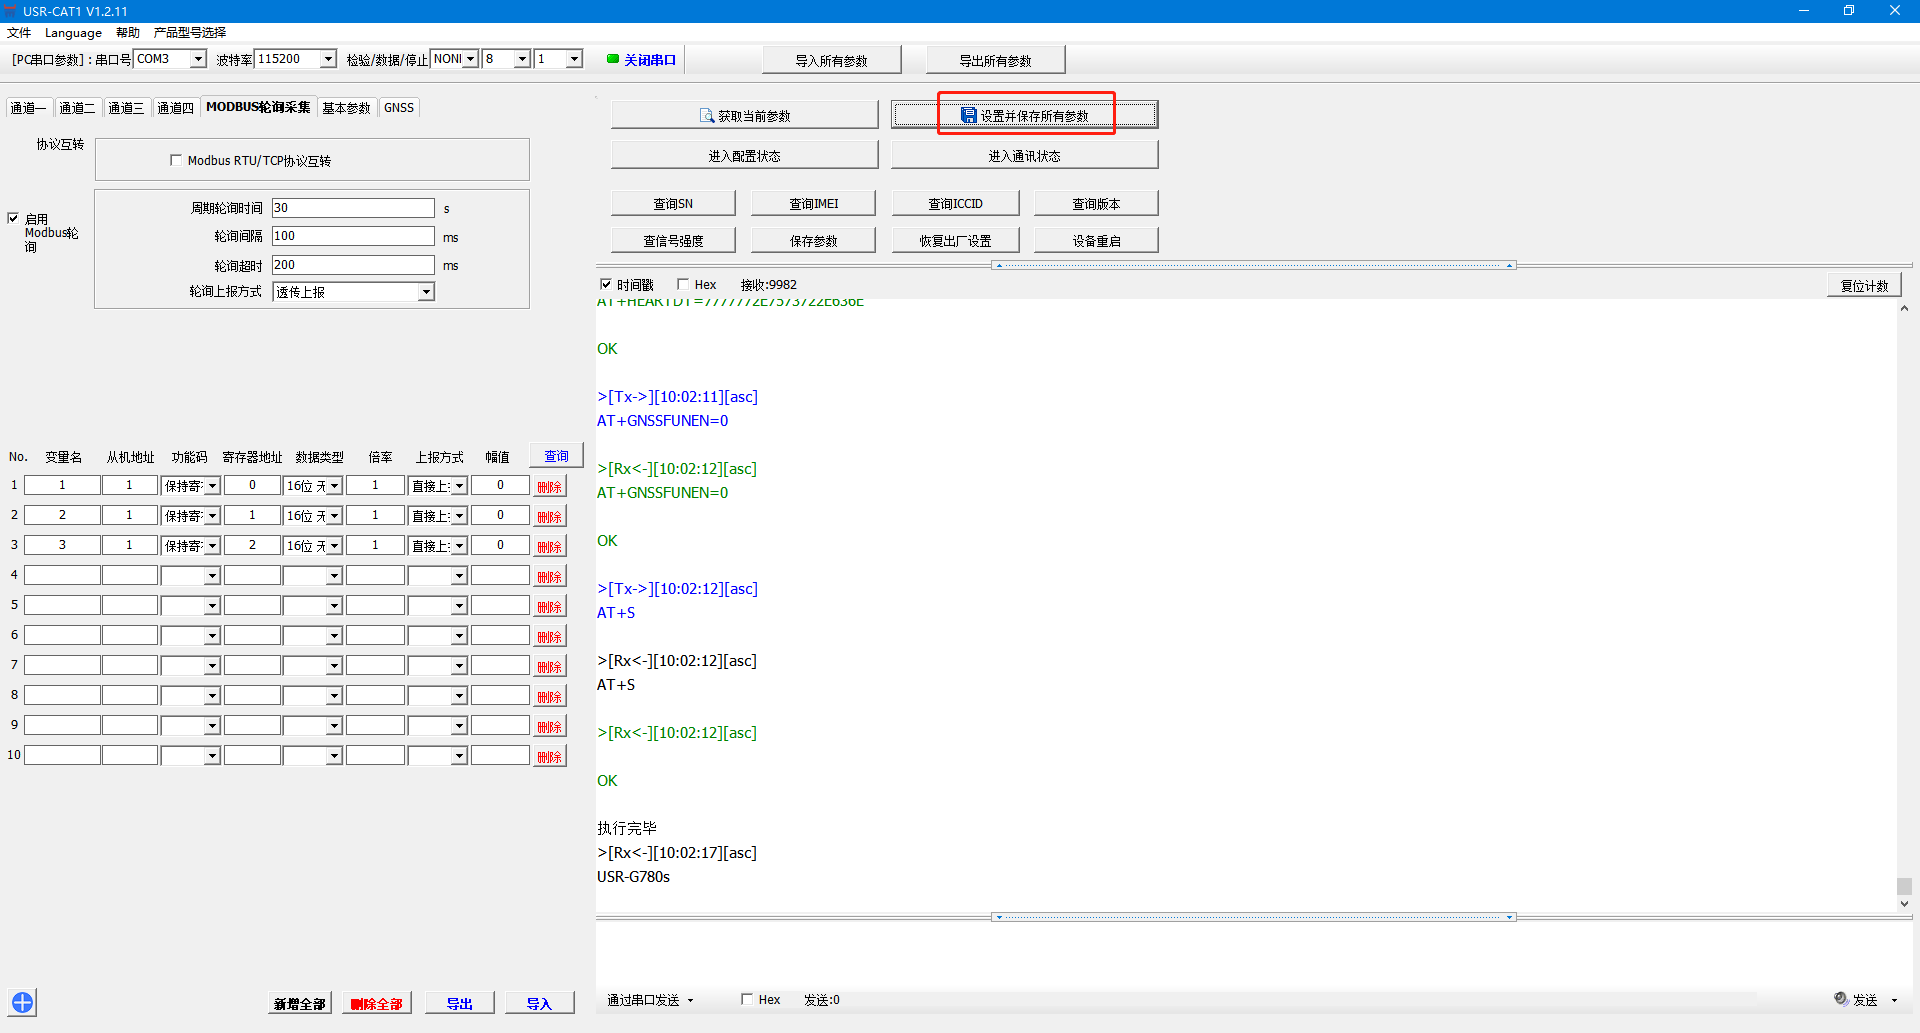This screenshot has height=1033, width=1920.
Task: Click the save icon on 设置并保存所有参数
Action: [968, 116]
